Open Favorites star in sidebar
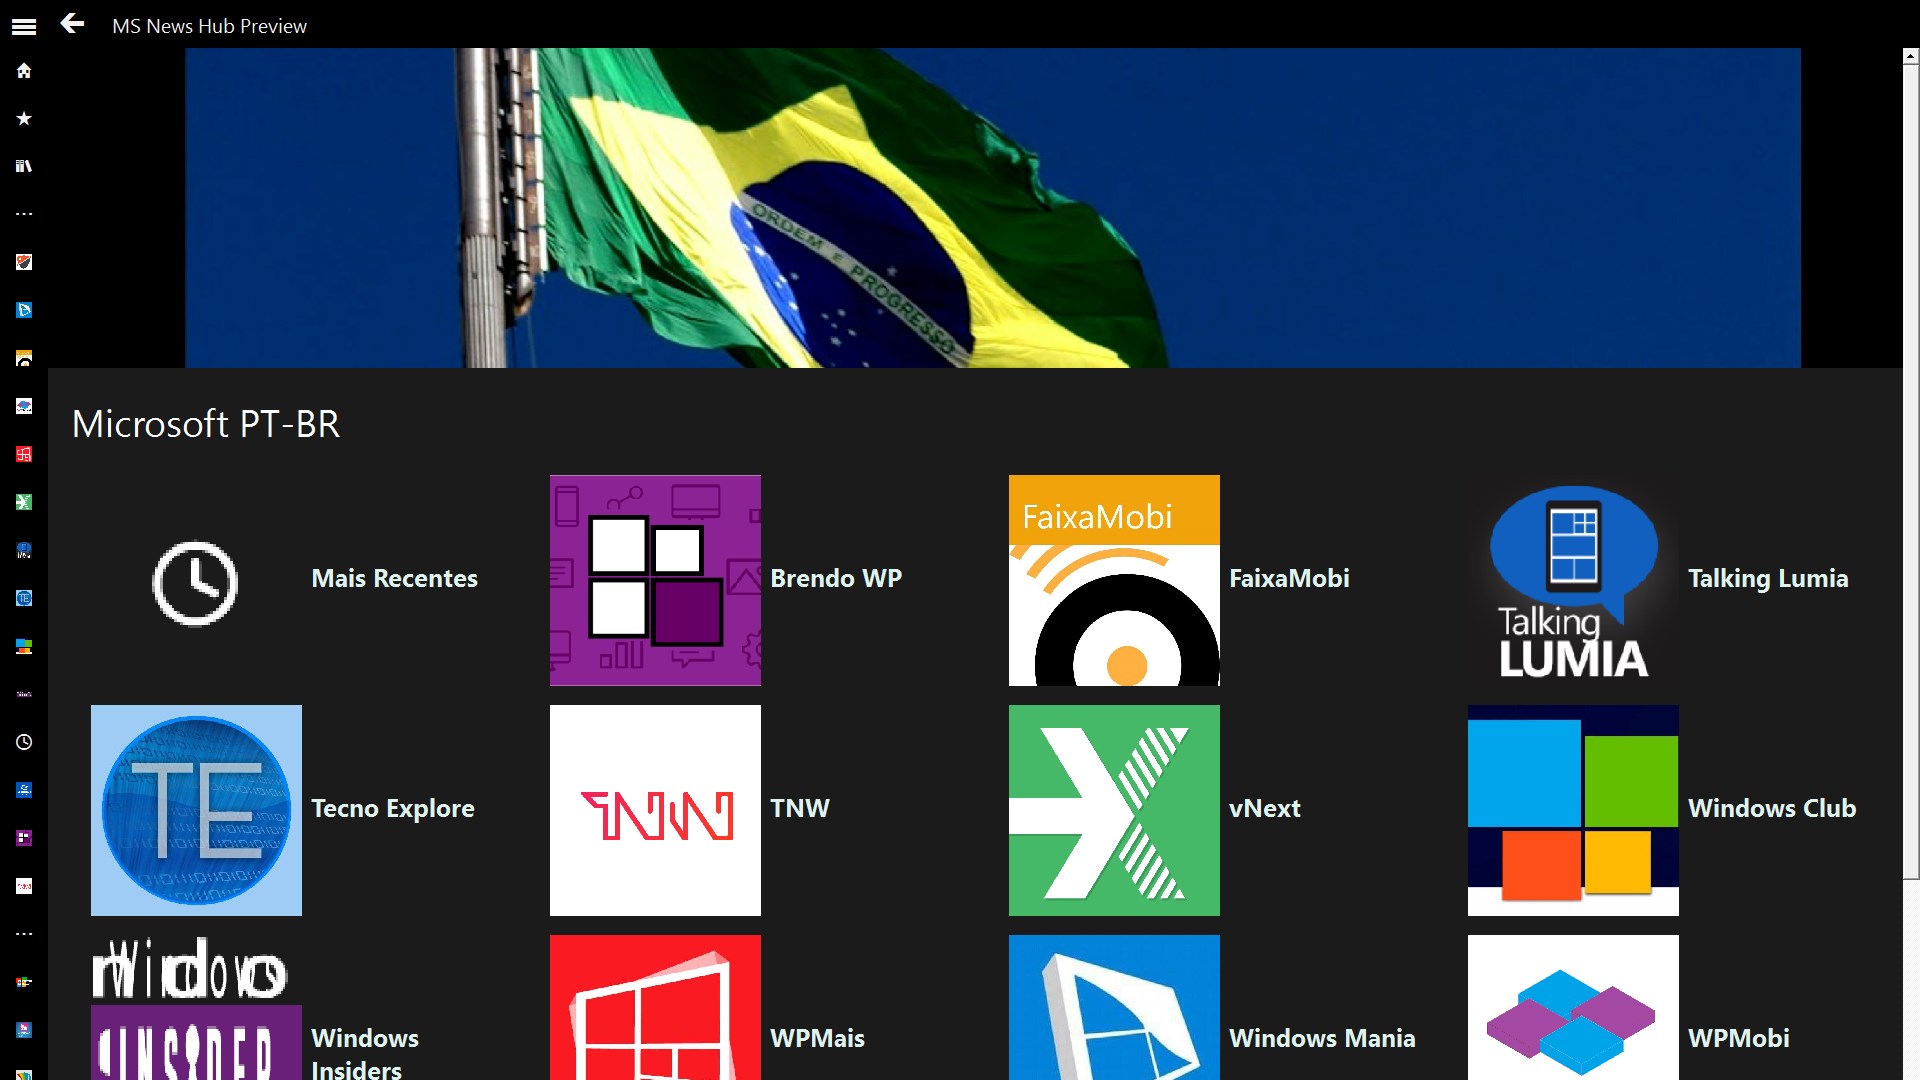 tap(24, 119)
